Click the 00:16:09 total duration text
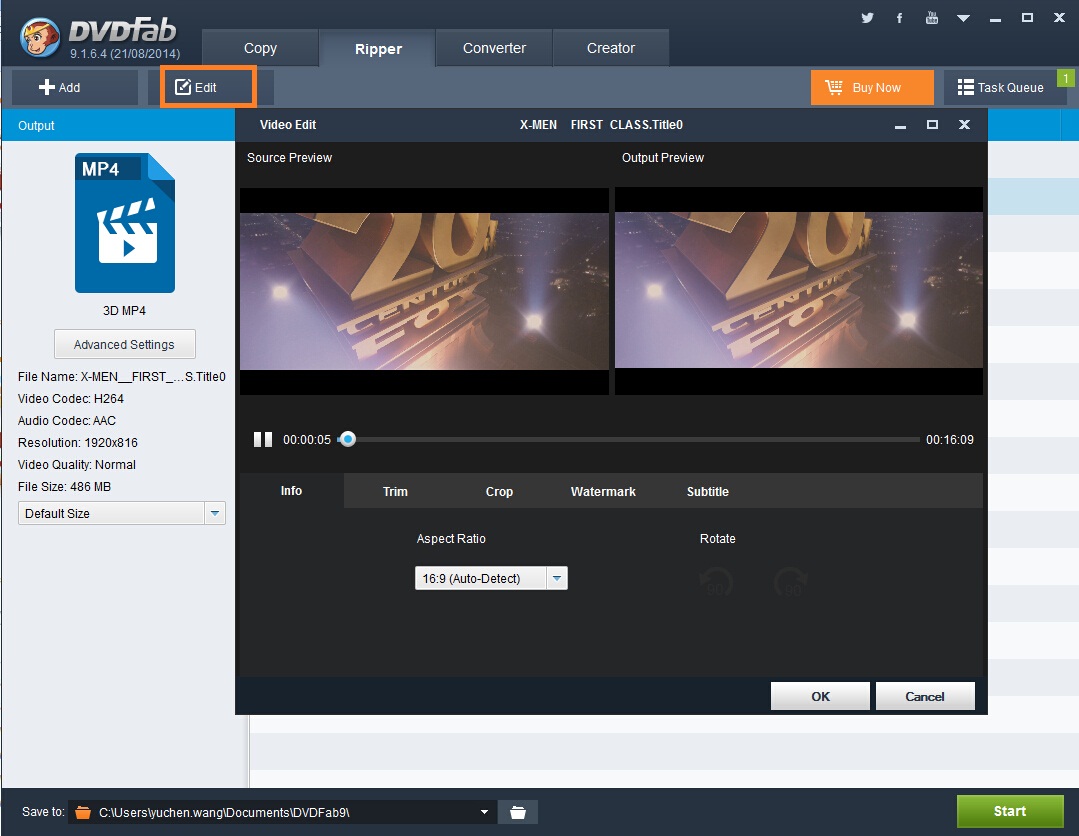 950,440
